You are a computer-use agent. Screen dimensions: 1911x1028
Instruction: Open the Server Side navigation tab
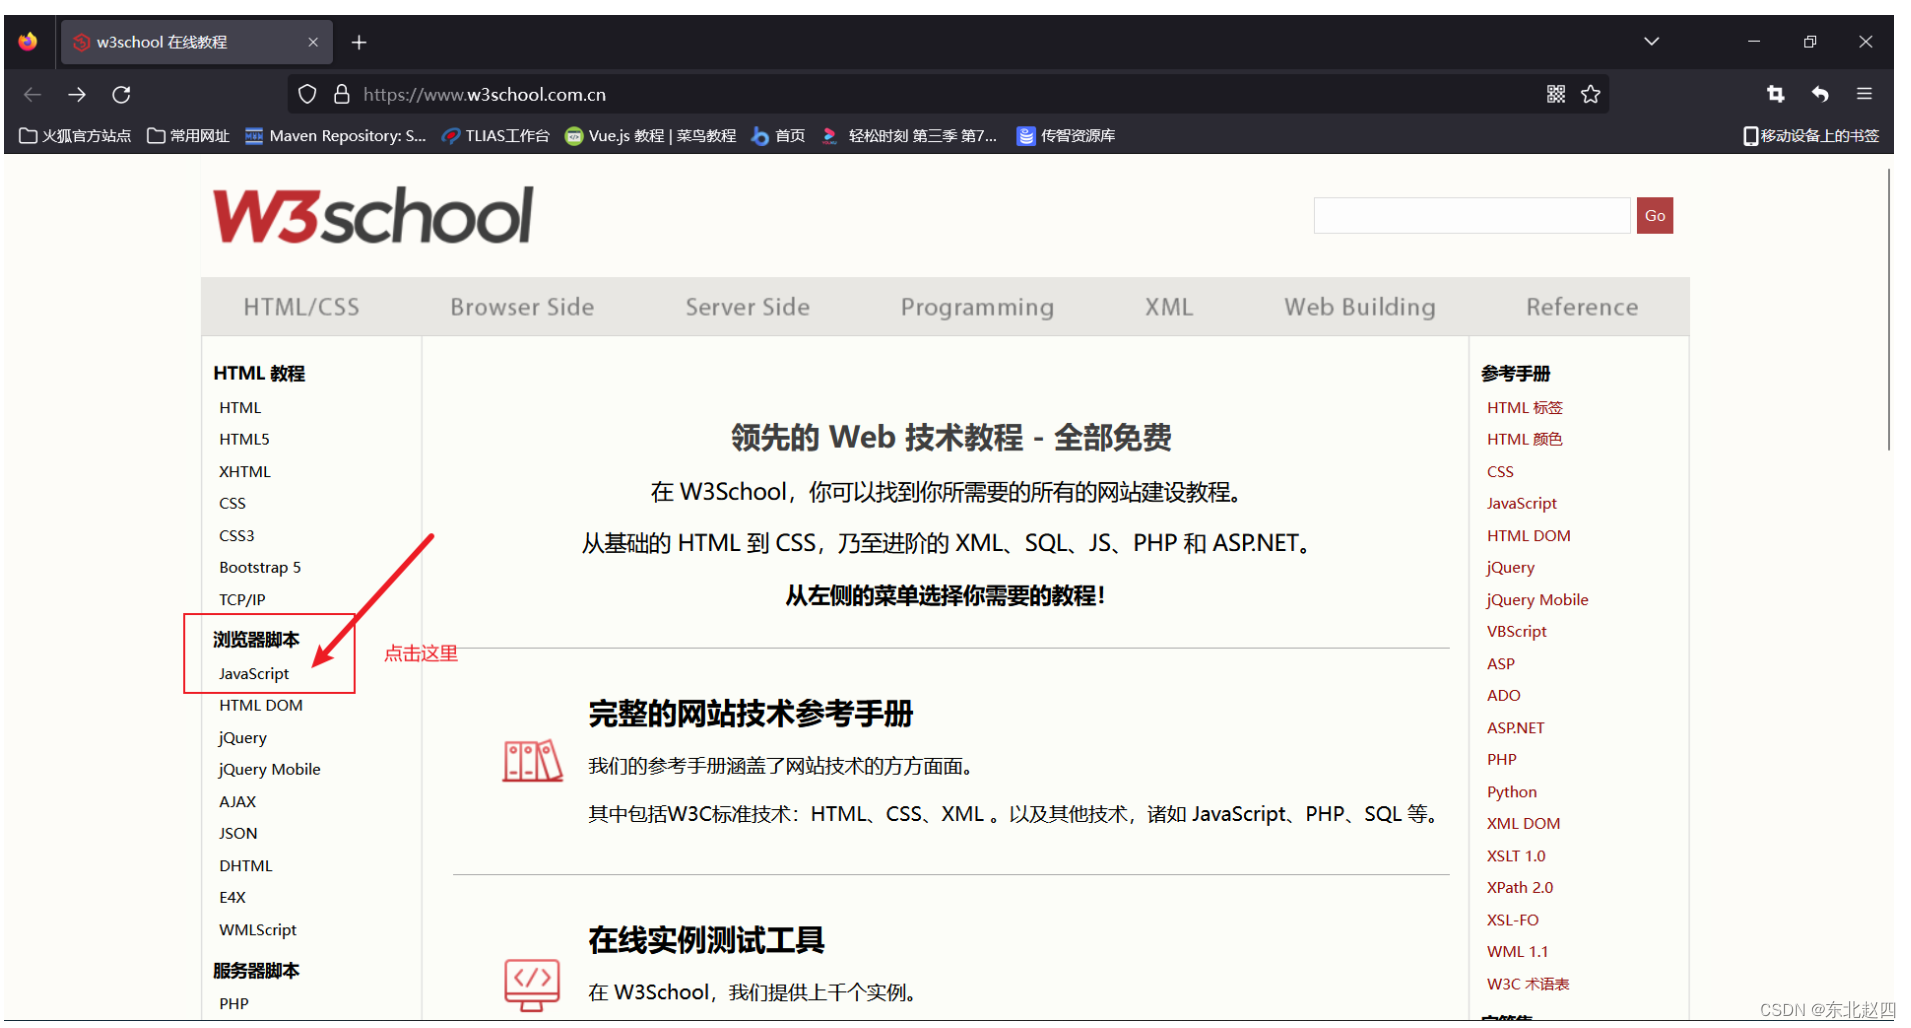point(747,307)
